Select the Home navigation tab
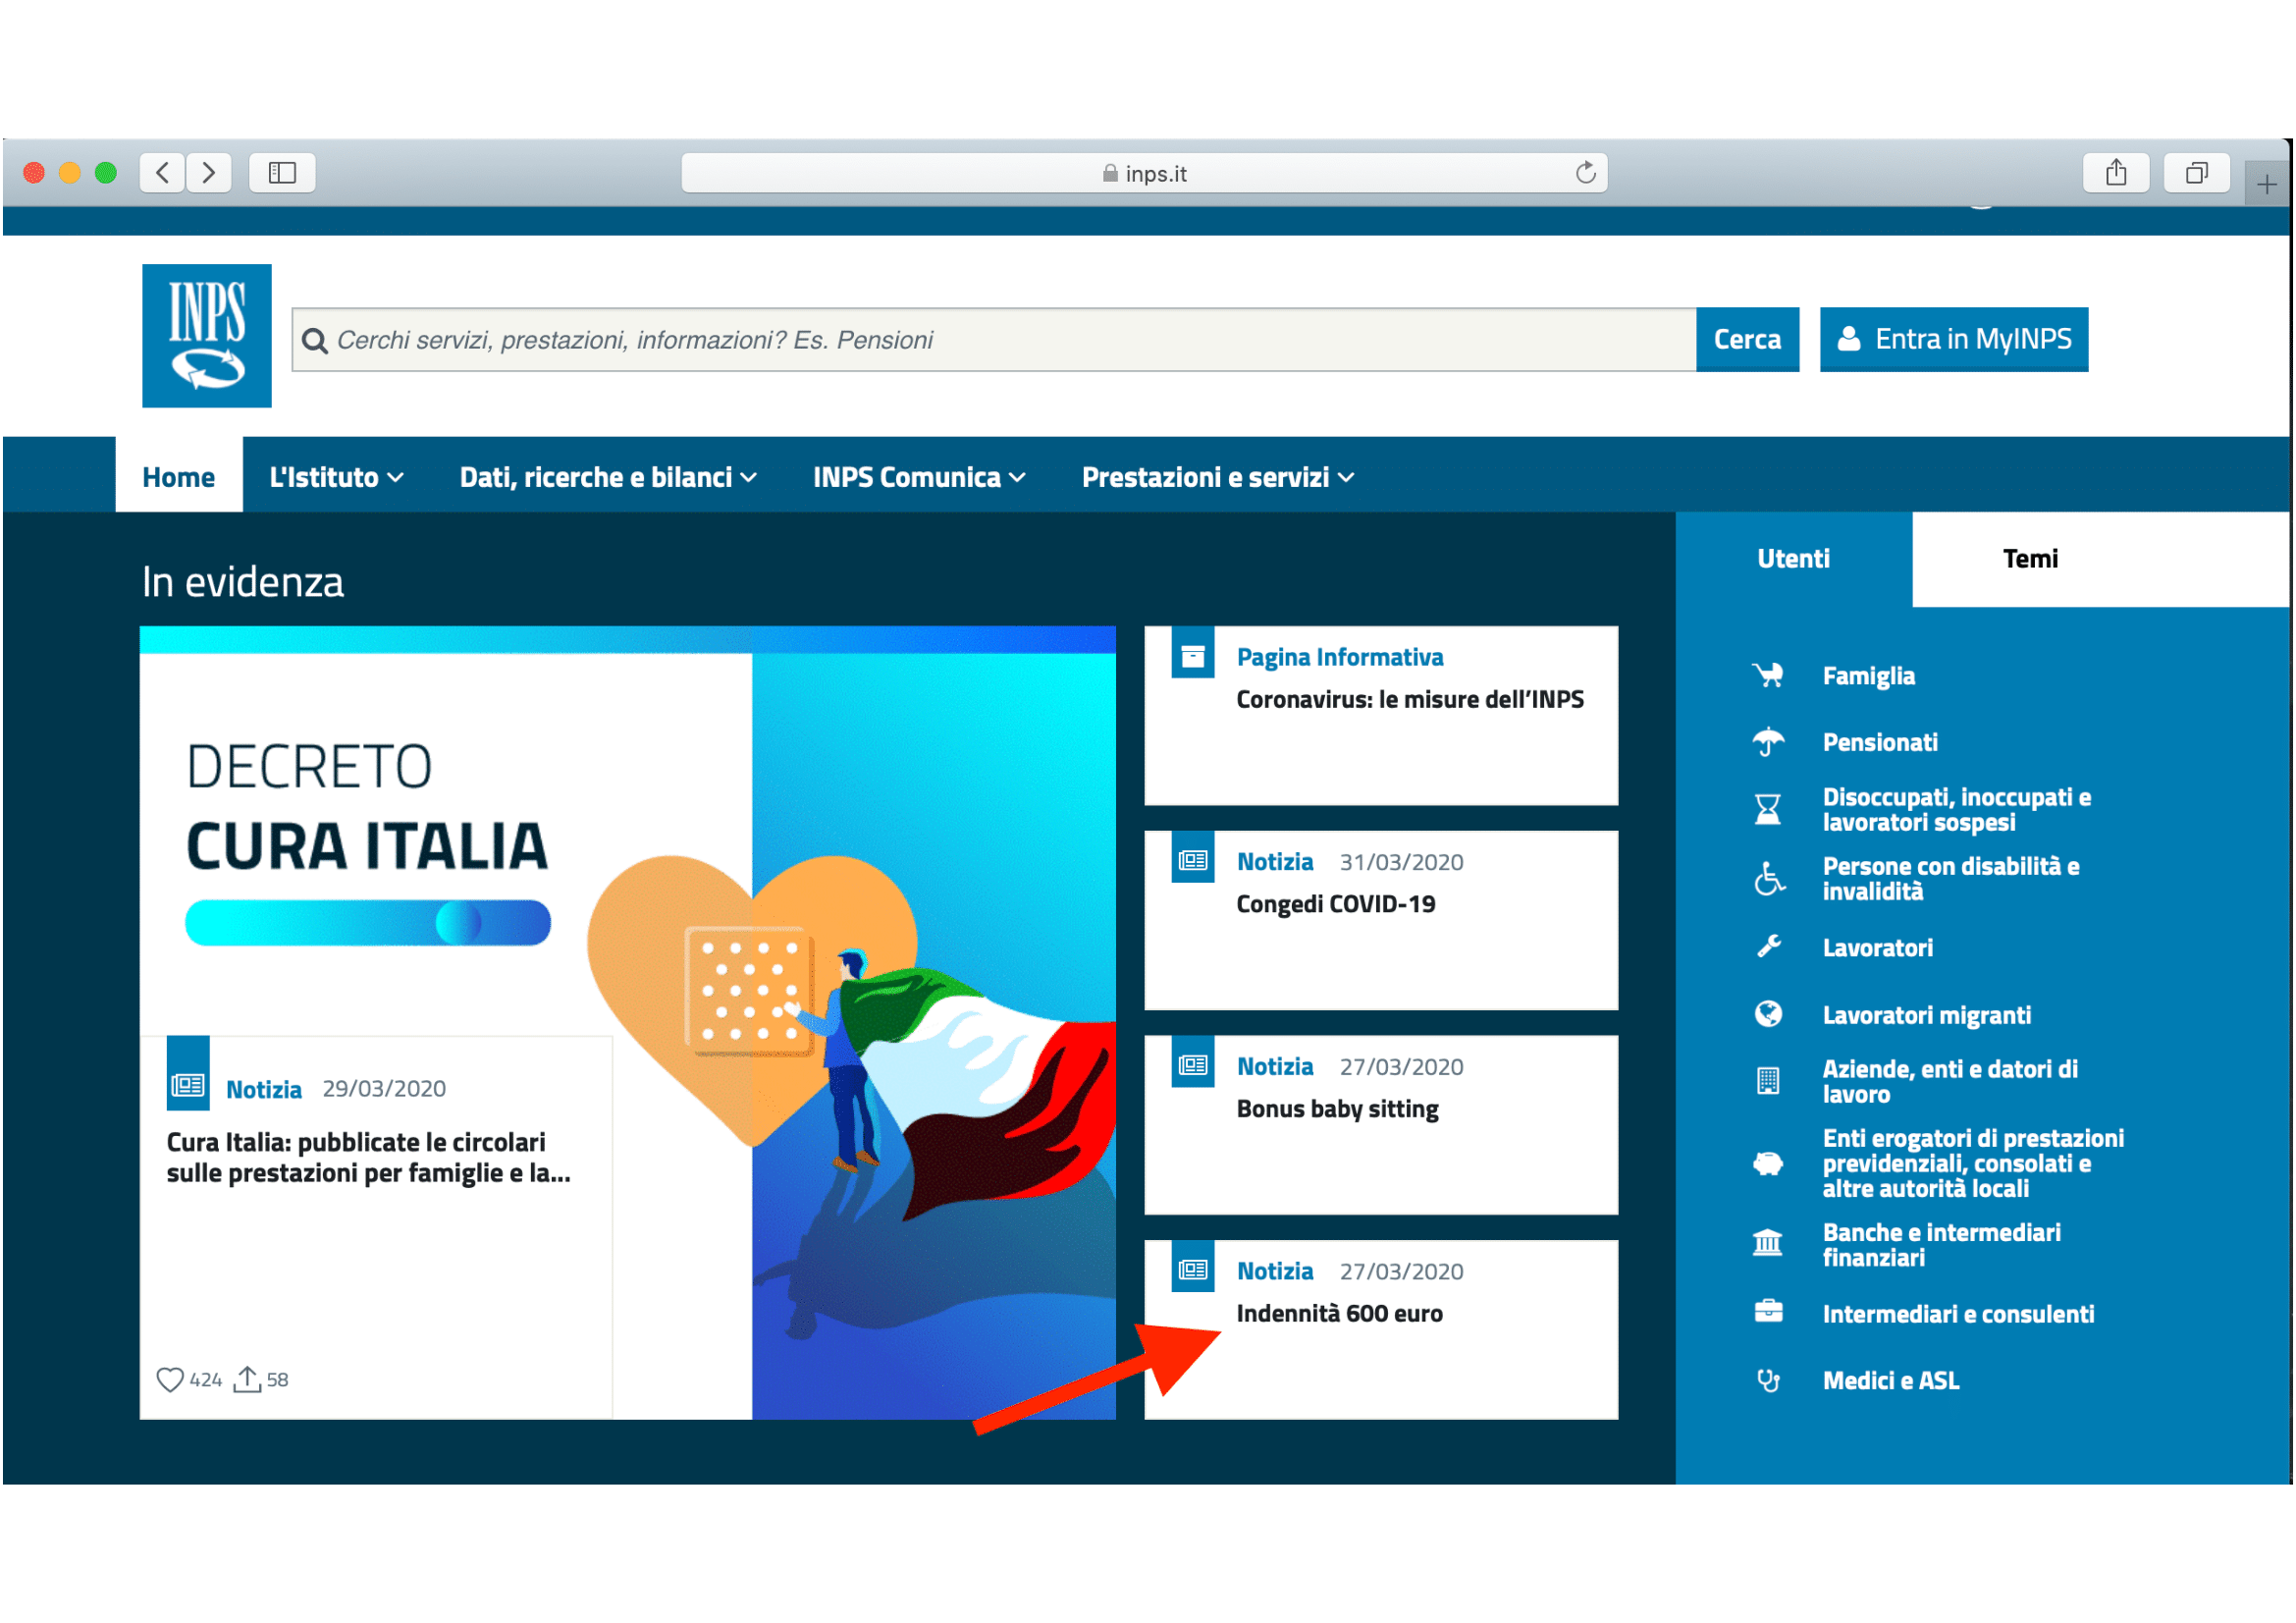This screenshot has height=1623, width=2296. click(x=179, y=476)
